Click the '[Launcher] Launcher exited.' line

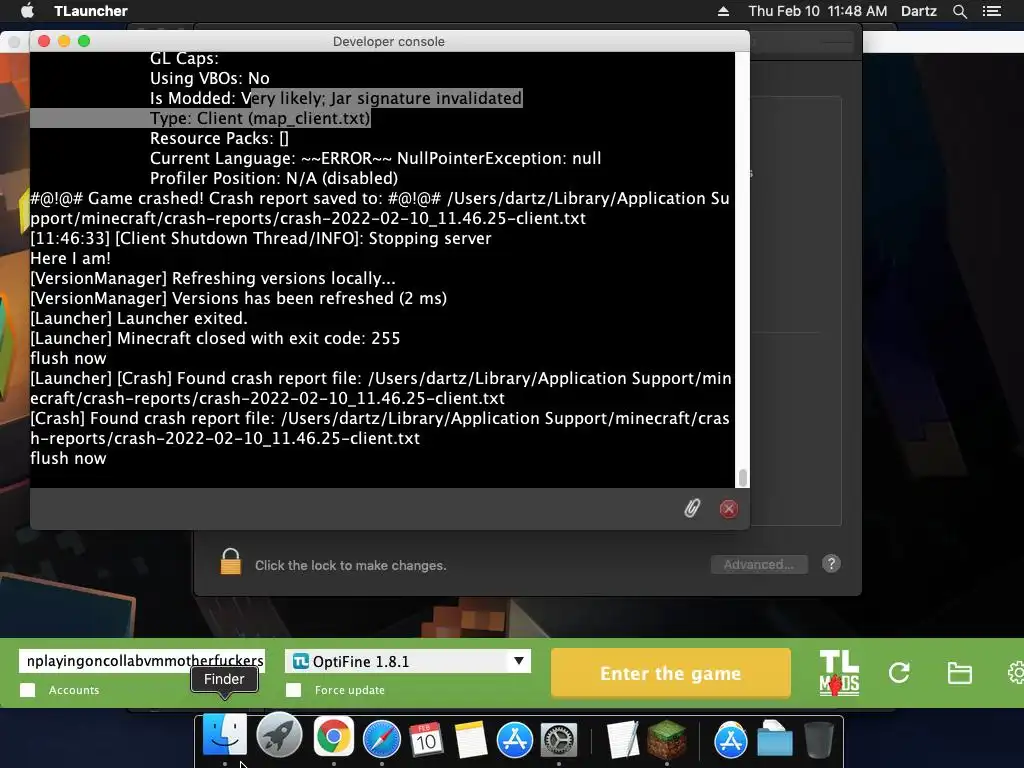coord(138,319)
